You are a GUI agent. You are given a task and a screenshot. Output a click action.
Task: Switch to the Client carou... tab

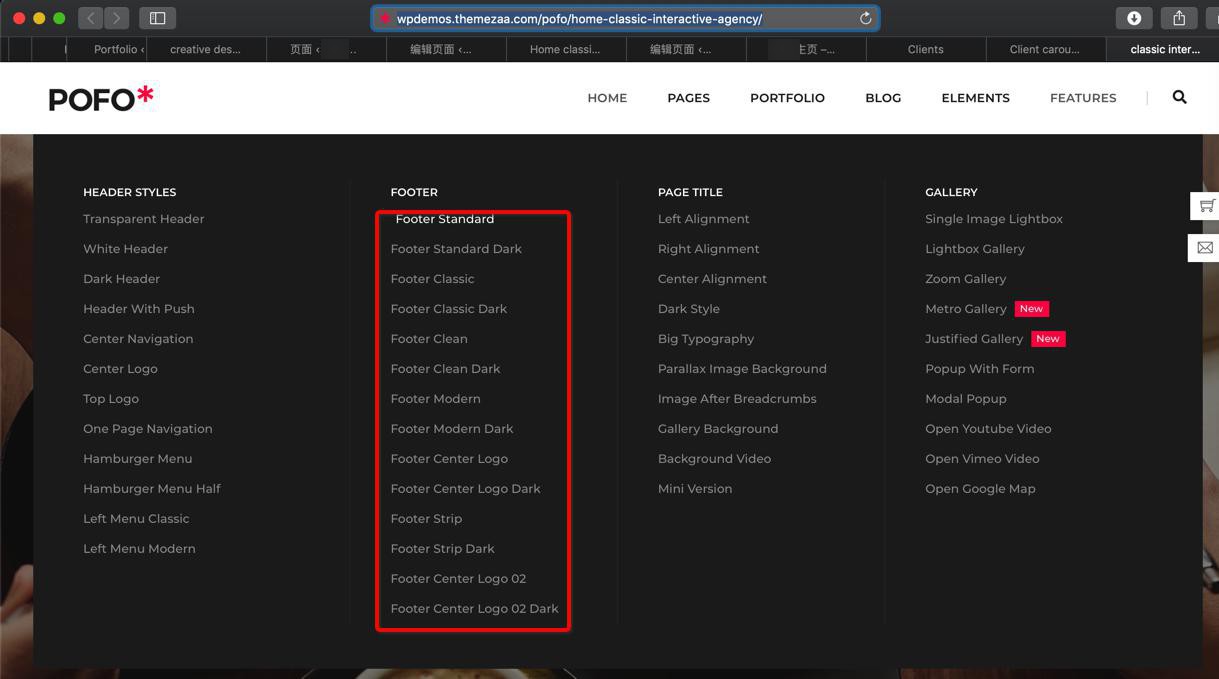1044,49
